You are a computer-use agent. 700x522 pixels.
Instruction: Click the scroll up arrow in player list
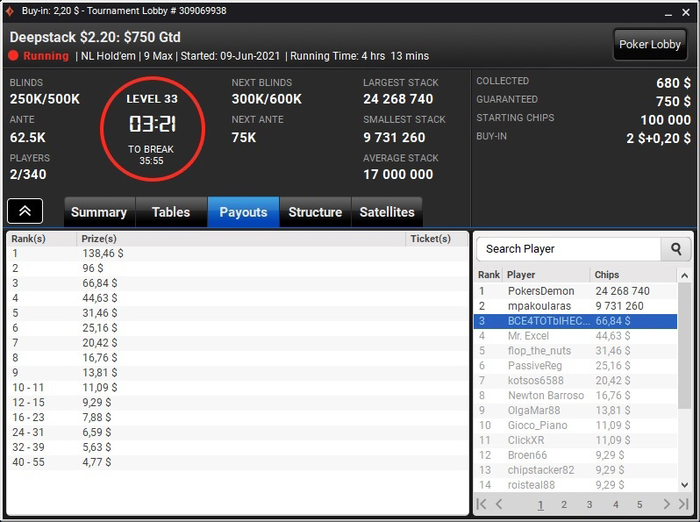point(684,276)
